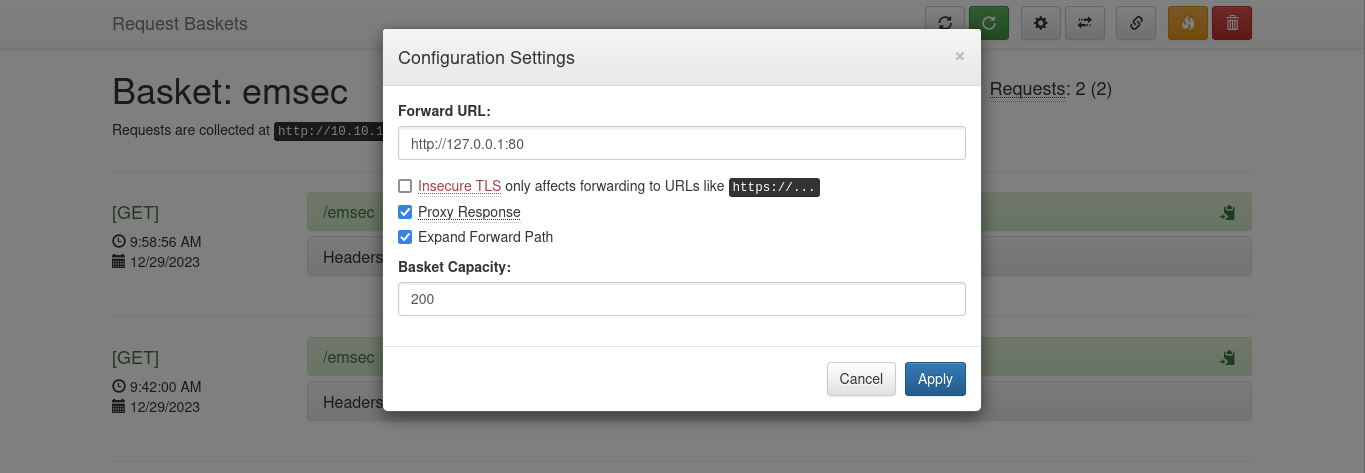This screenshot has height=473, width=1365.
Task: Toggle the green auto-refresh button
Action: point(988,23)
